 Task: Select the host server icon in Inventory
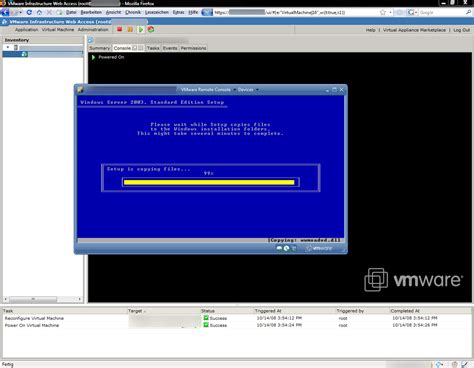(16, 47)
